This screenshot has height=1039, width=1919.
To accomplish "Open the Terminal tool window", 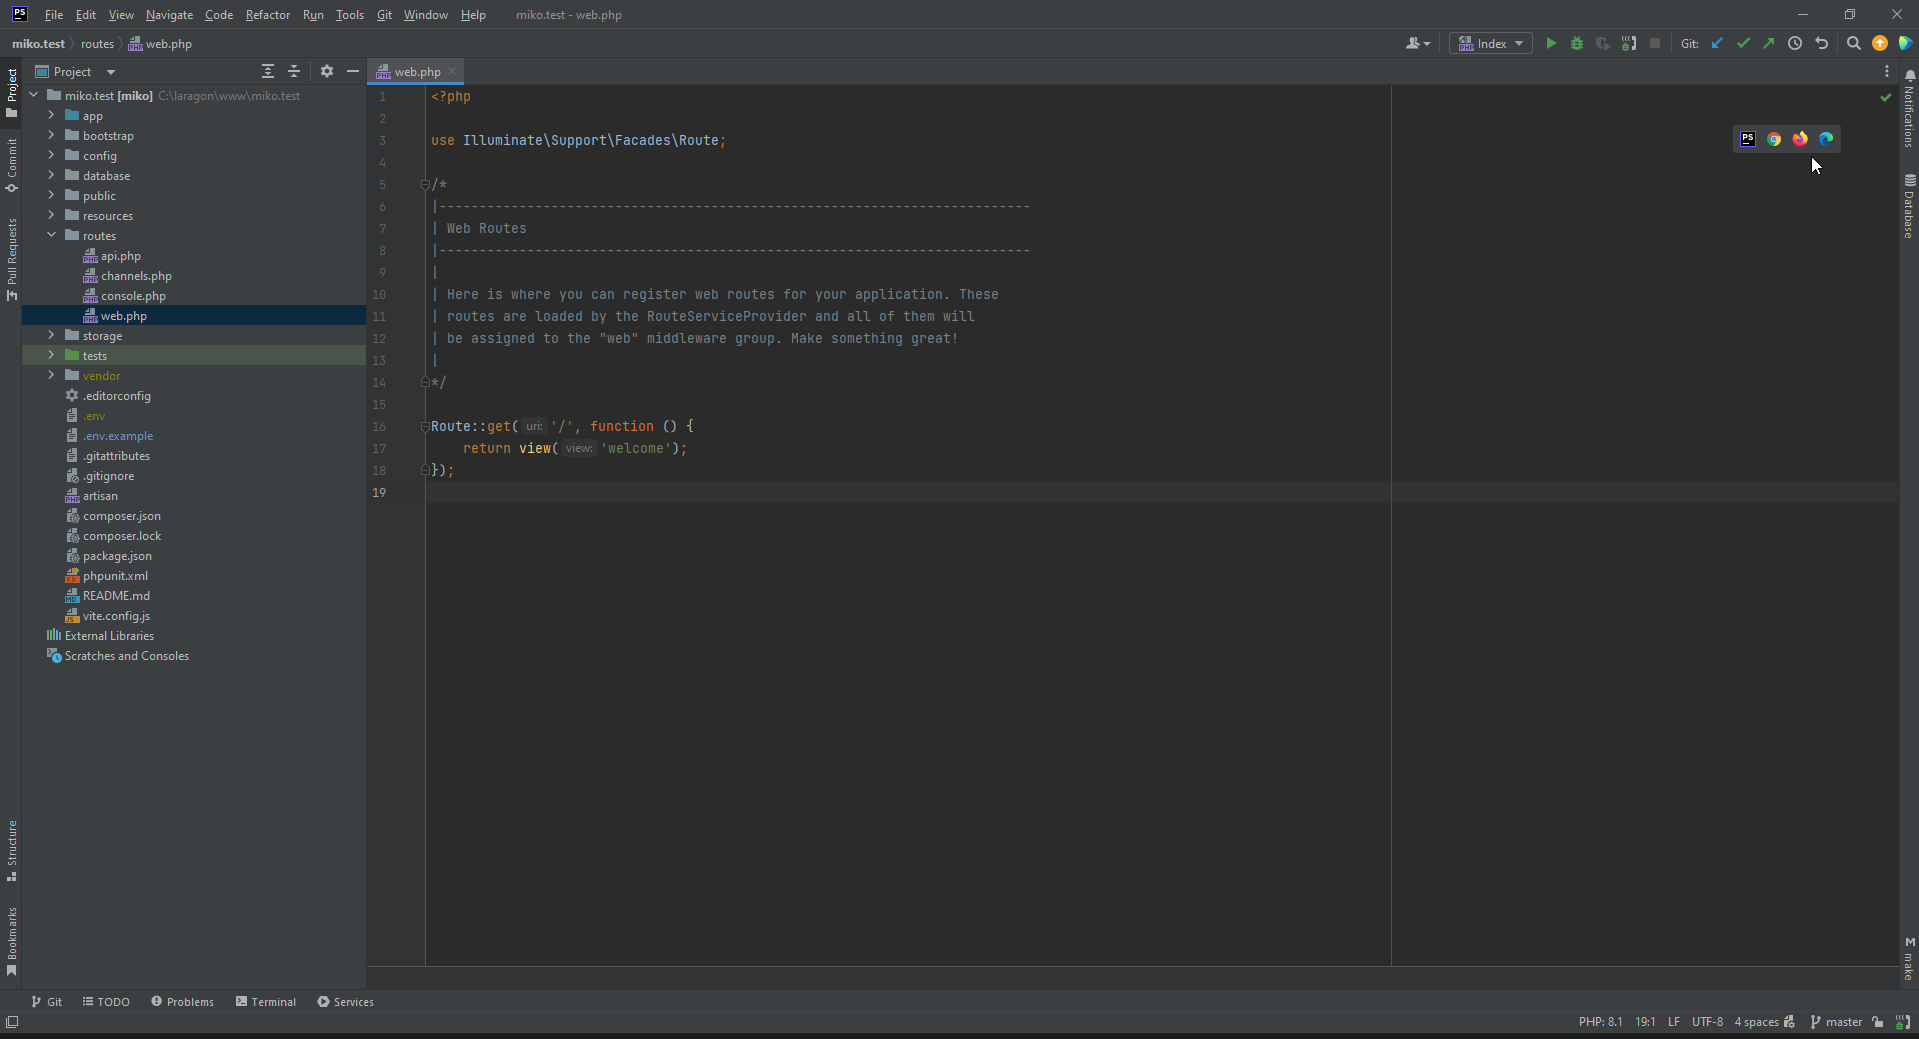I will pos(265,1001).
